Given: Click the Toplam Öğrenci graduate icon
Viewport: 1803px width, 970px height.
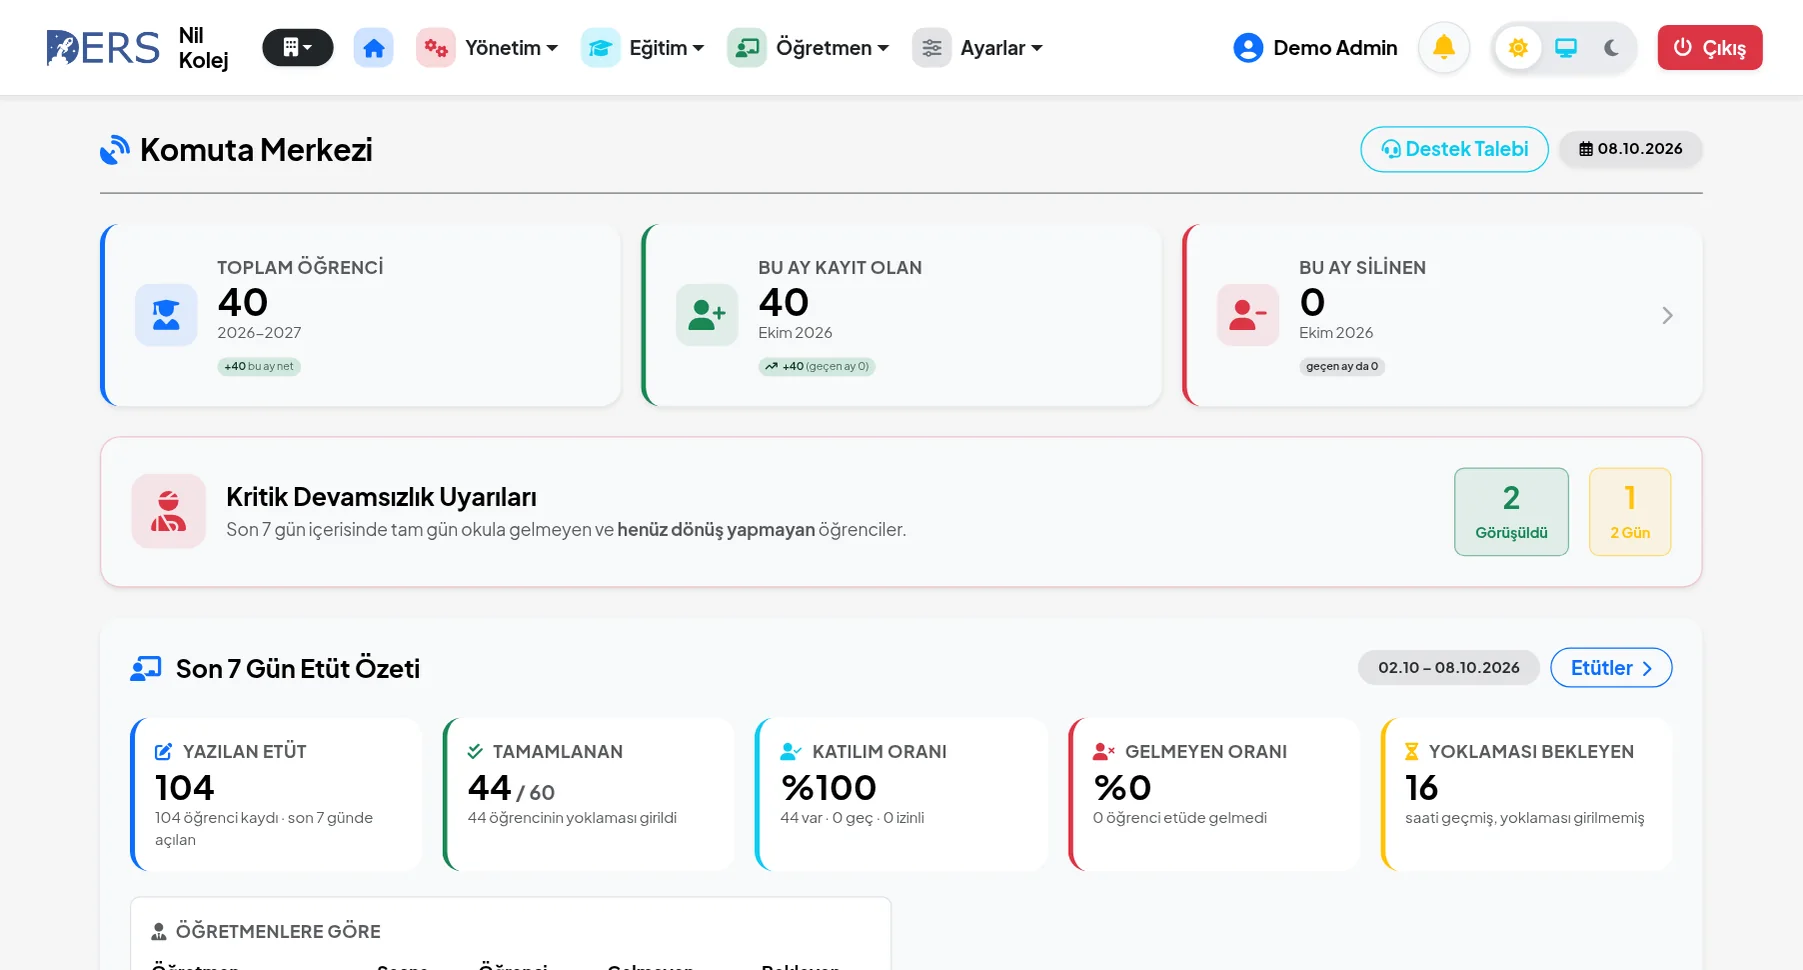Looking at the screenshot, I should click(166, 315).
